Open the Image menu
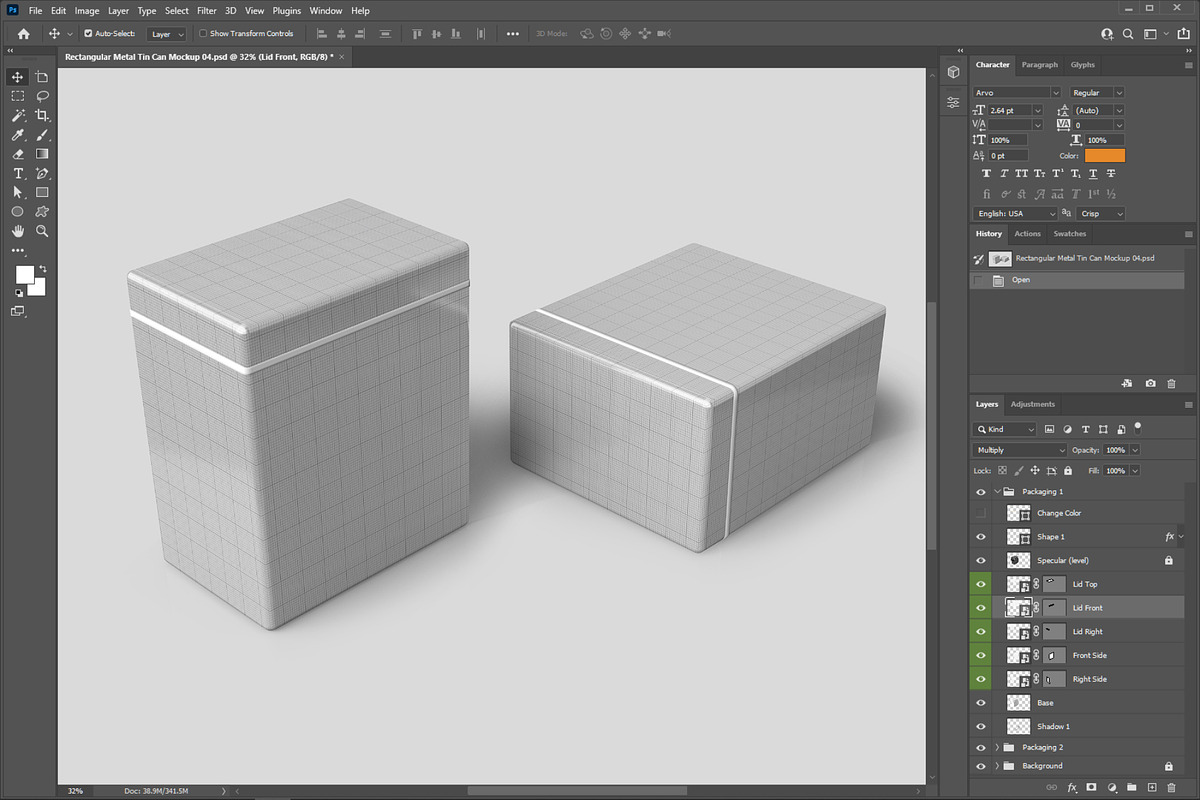This screenshot has width=1200, height=800. (87, 11)
